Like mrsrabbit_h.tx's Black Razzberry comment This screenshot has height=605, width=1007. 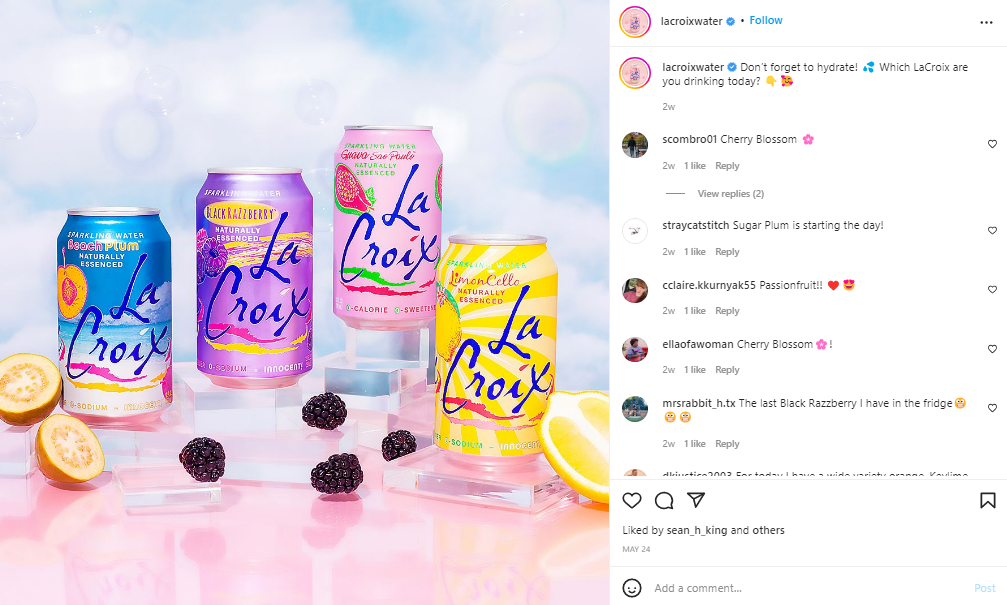(x=992, y=408)
